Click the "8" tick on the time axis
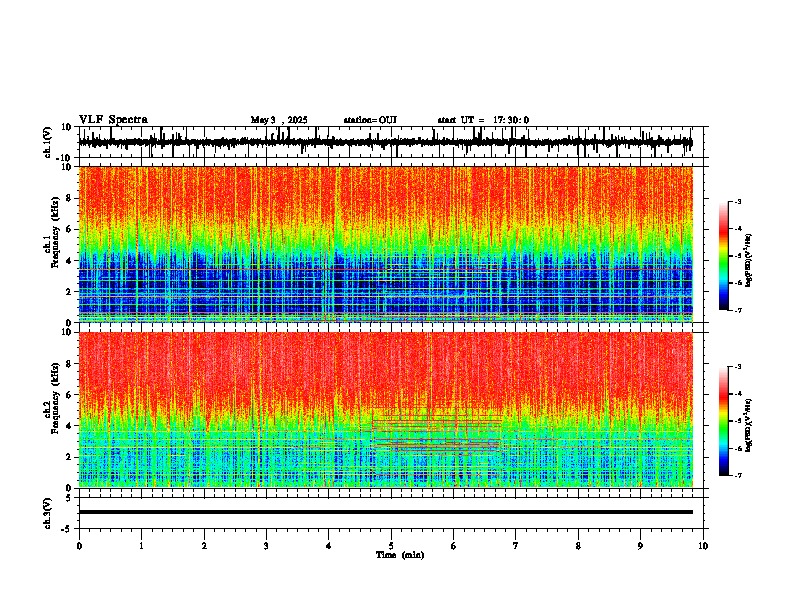 [x=578, y=546]
